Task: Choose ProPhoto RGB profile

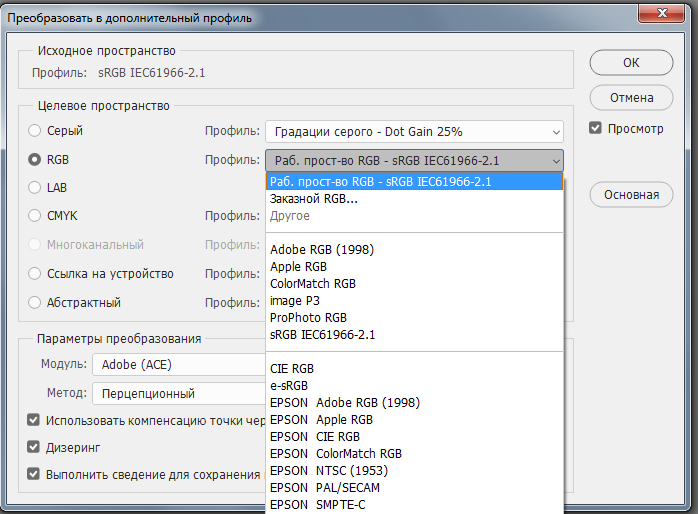Action: 414,318
